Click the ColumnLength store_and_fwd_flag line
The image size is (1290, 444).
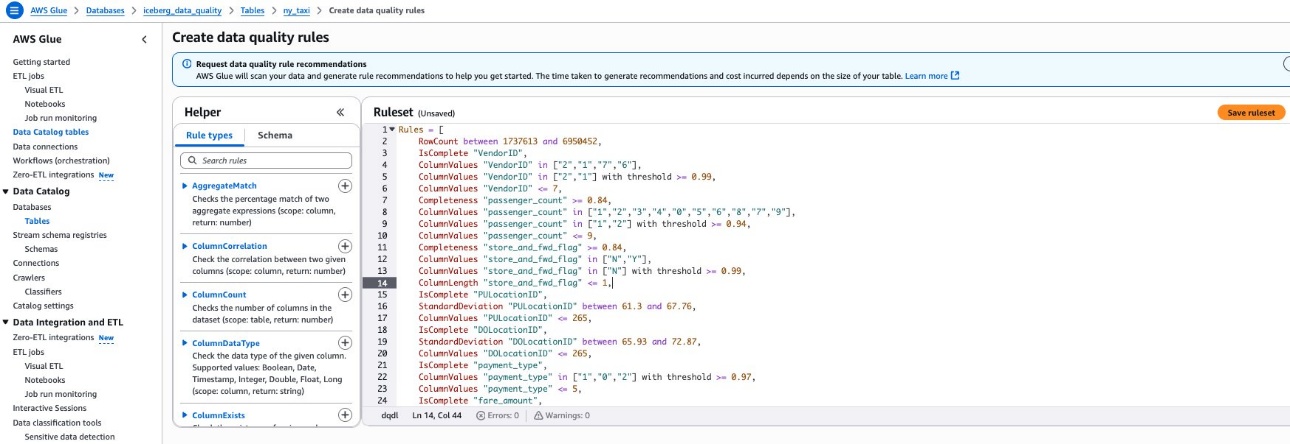(514, 283)
